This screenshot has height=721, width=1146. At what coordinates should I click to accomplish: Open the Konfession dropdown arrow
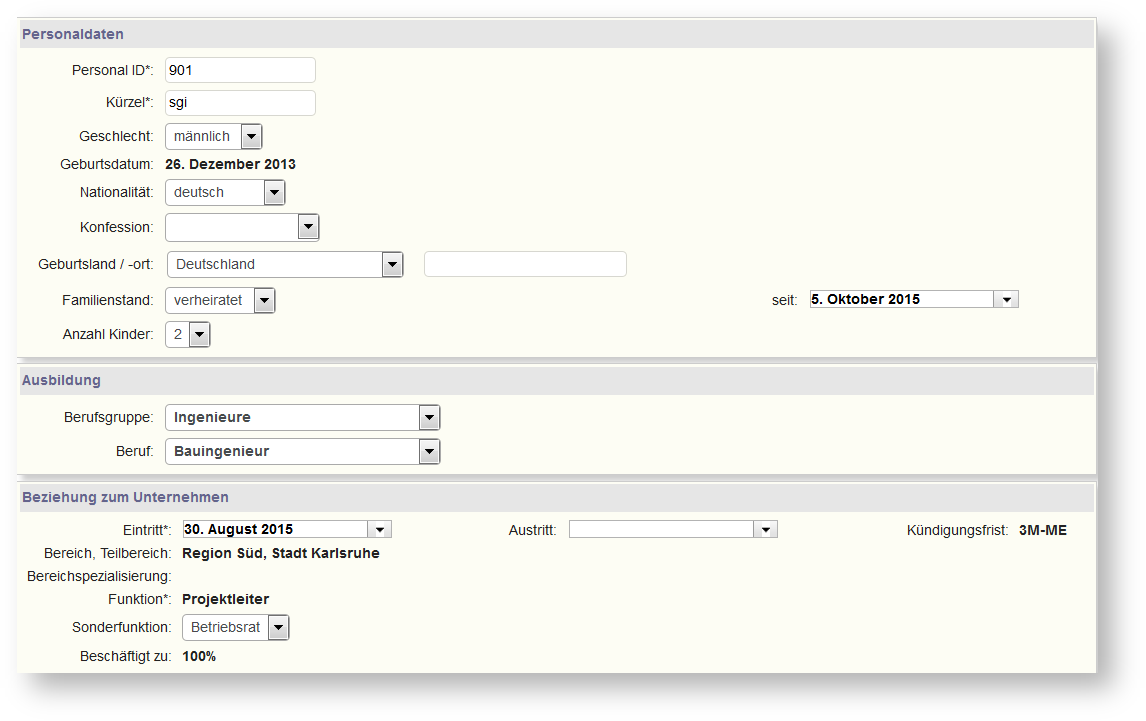308,227
